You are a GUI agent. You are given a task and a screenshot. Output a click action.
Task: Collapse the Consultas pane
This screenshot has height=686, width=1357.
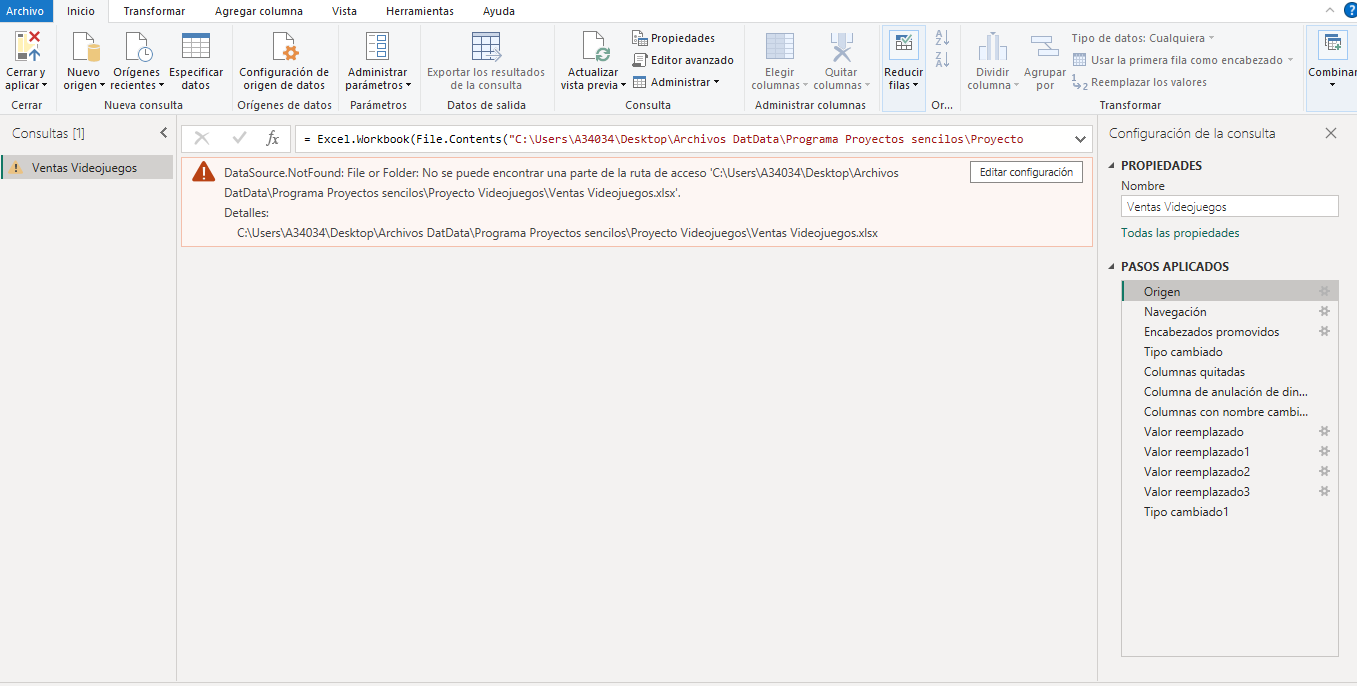(x=164, y=133)
